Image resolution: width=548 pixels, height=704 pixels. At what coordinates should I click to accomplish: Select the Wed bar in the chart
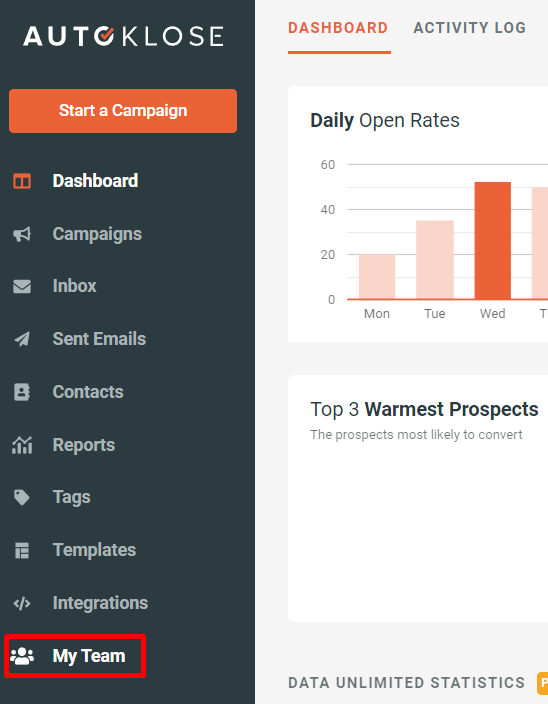[x=493, y=241]
